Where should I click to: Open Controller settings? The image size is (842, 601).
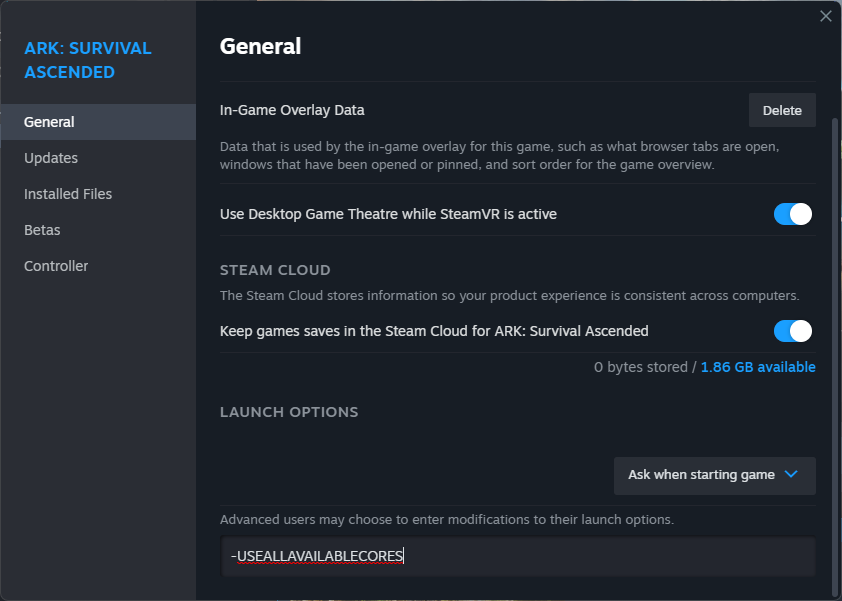(55, 265)
